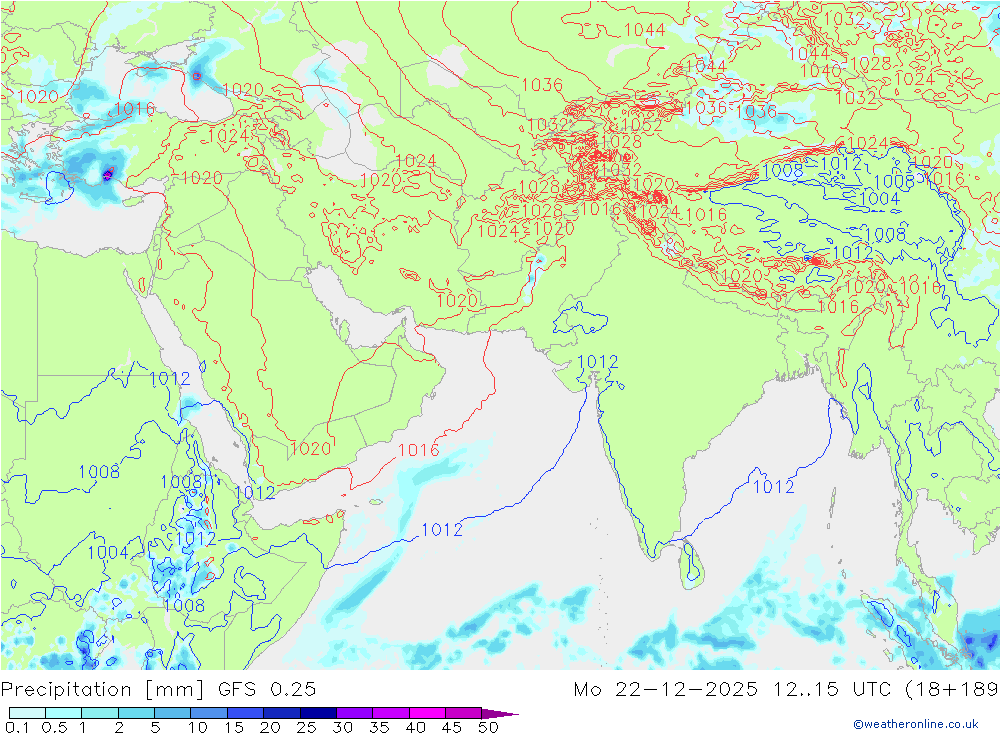This screenshot has width=1000, height=733.
Task: Click the 'Precipitation [mm] GFS 0.25' title
Action: pos(158,690)
